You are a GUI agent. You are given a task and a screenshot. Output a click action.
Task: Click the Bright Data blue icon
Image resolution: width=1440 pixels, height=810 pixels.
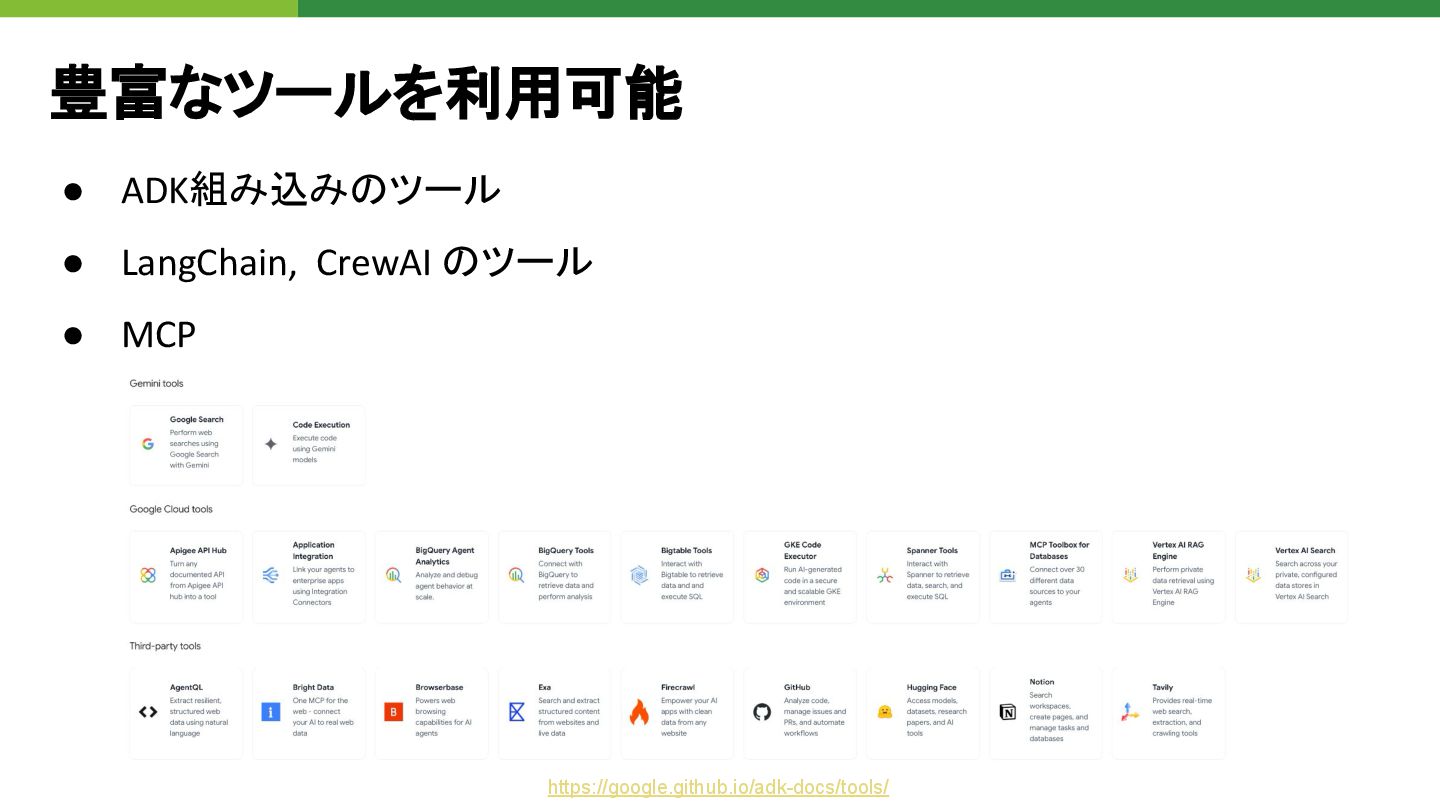(270, 712)
